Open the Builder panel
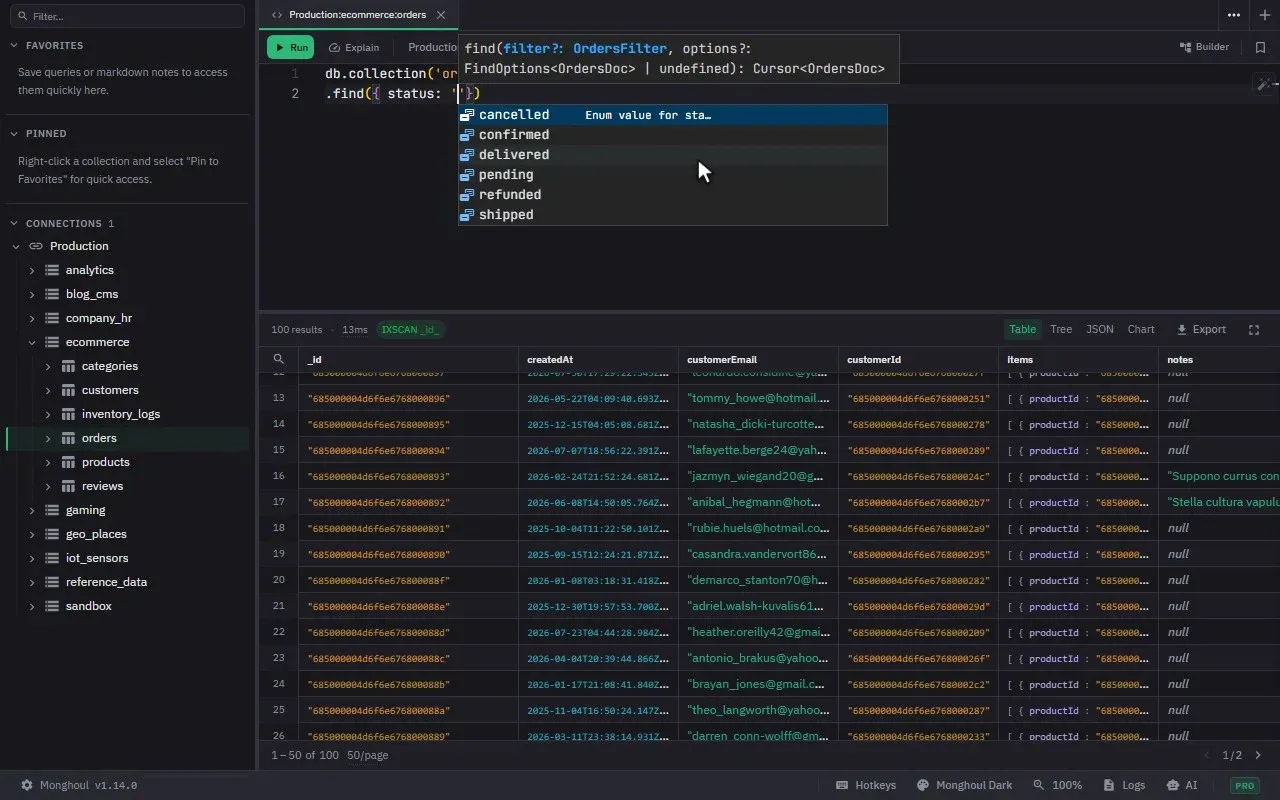The width and height of the screenshot is (1280, 800). click(x=1204, y=47)
